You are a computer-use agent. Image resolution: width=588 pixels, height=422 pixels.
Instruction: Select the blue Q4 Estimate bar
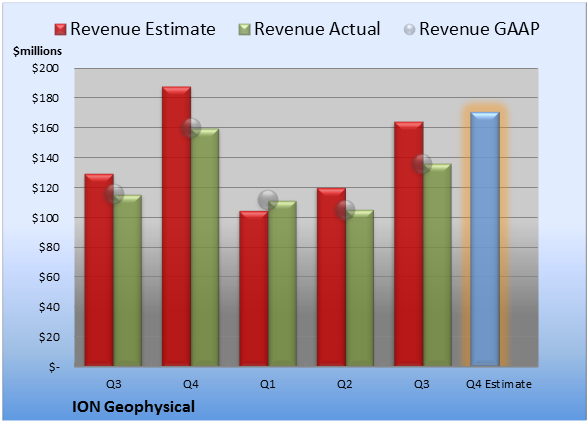[485, 239]
